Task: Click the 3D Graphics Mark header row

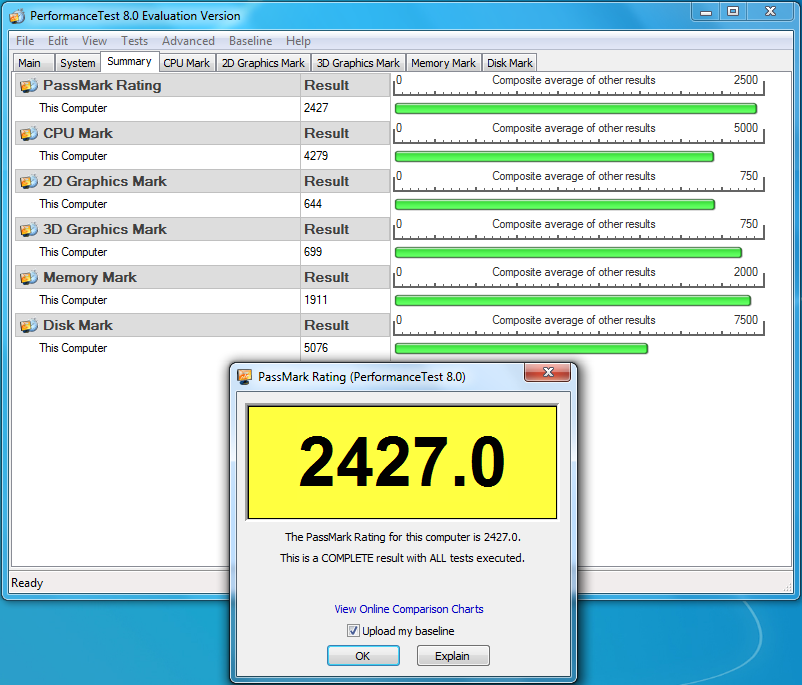Action: [203, 230]
